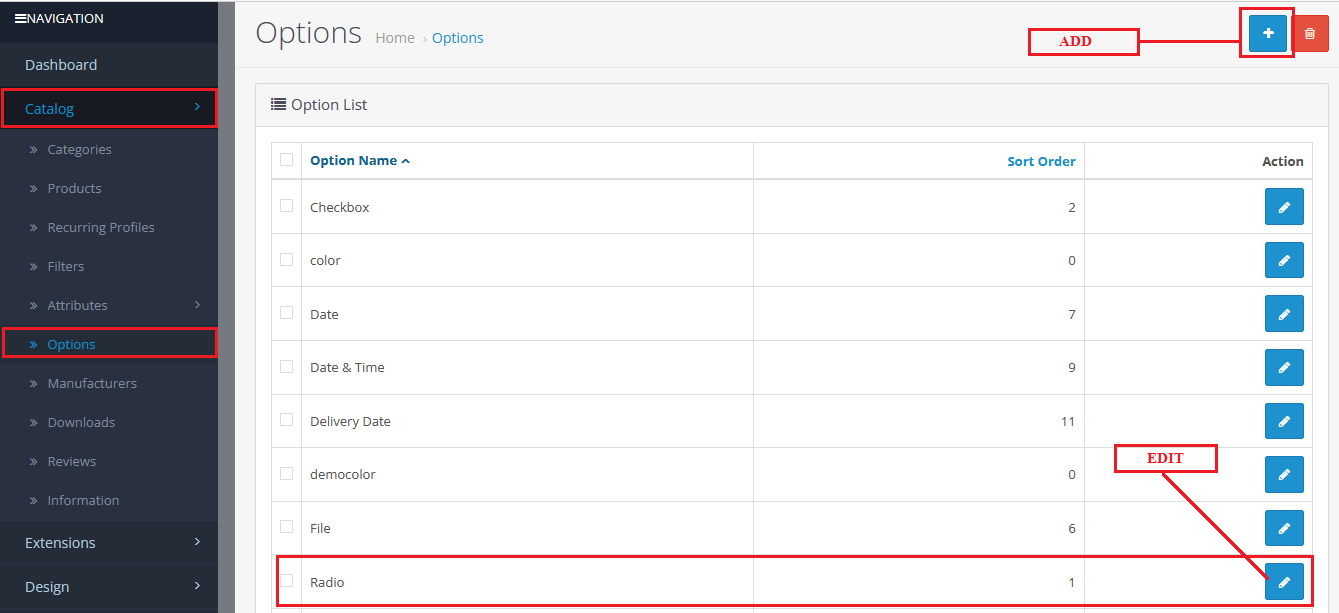This screenshot has height=613, width=1339.
Task: Click the Radio option name text
Action: coord(327,582)
